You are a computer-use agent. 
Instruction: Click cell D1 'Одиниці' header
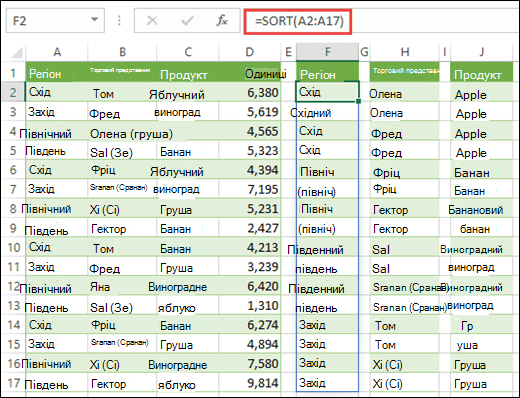[x=250, y=72]
